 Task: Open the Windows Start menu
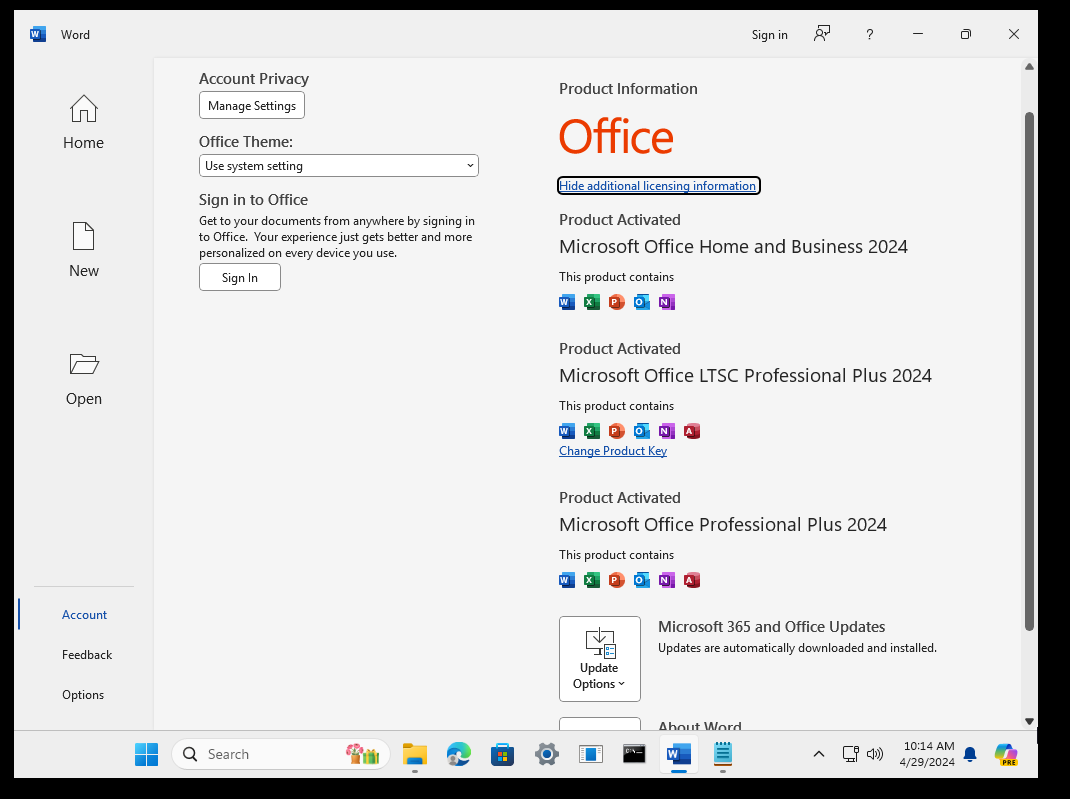click(x=146, y=754)
